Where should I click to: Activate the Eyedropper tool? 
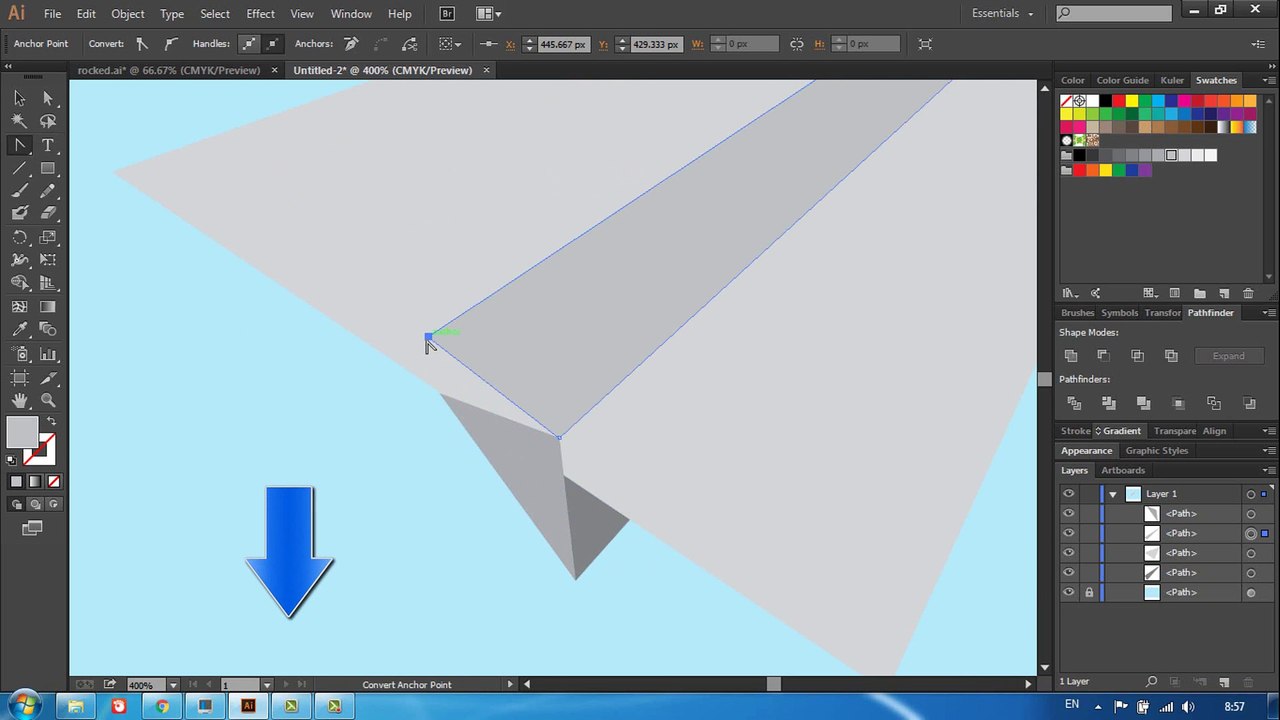[19, 330]
